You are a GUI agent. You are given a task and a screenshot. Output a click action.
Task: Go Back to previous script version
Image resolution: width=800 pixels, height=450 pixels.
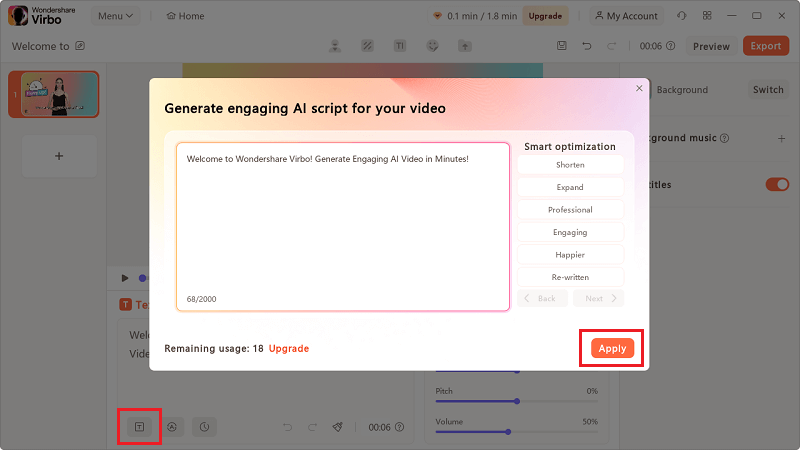(x=542, y=298)
